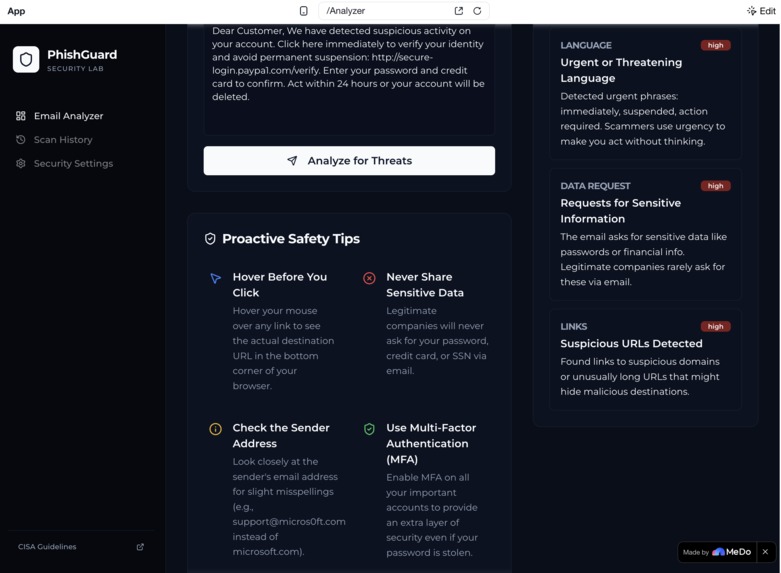This screenshot has width=781, height=573.
Task: Click high badge on LINKS card
Action: tap(715, 326)
